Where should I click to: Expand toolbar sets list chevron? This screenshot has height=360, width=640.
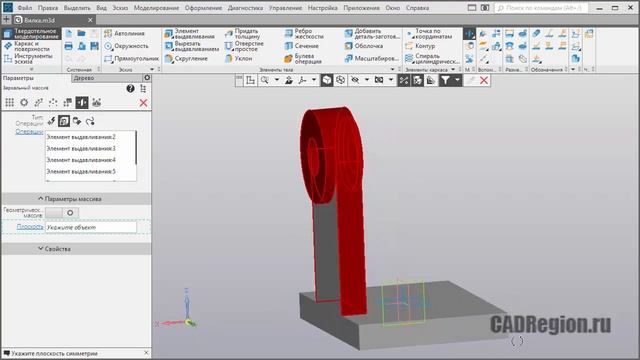pos(31,69)
